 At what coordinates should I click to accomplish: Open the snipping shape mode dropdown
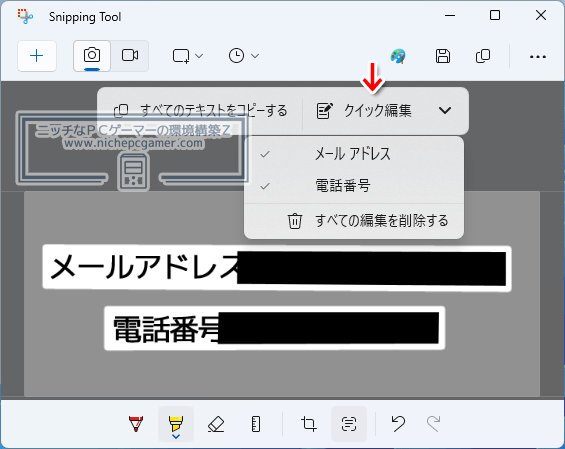(188, 56)
